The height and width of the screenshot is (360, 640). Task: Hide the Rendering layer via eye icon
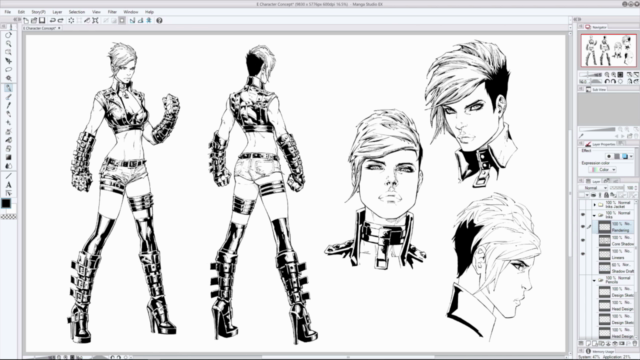583,227
